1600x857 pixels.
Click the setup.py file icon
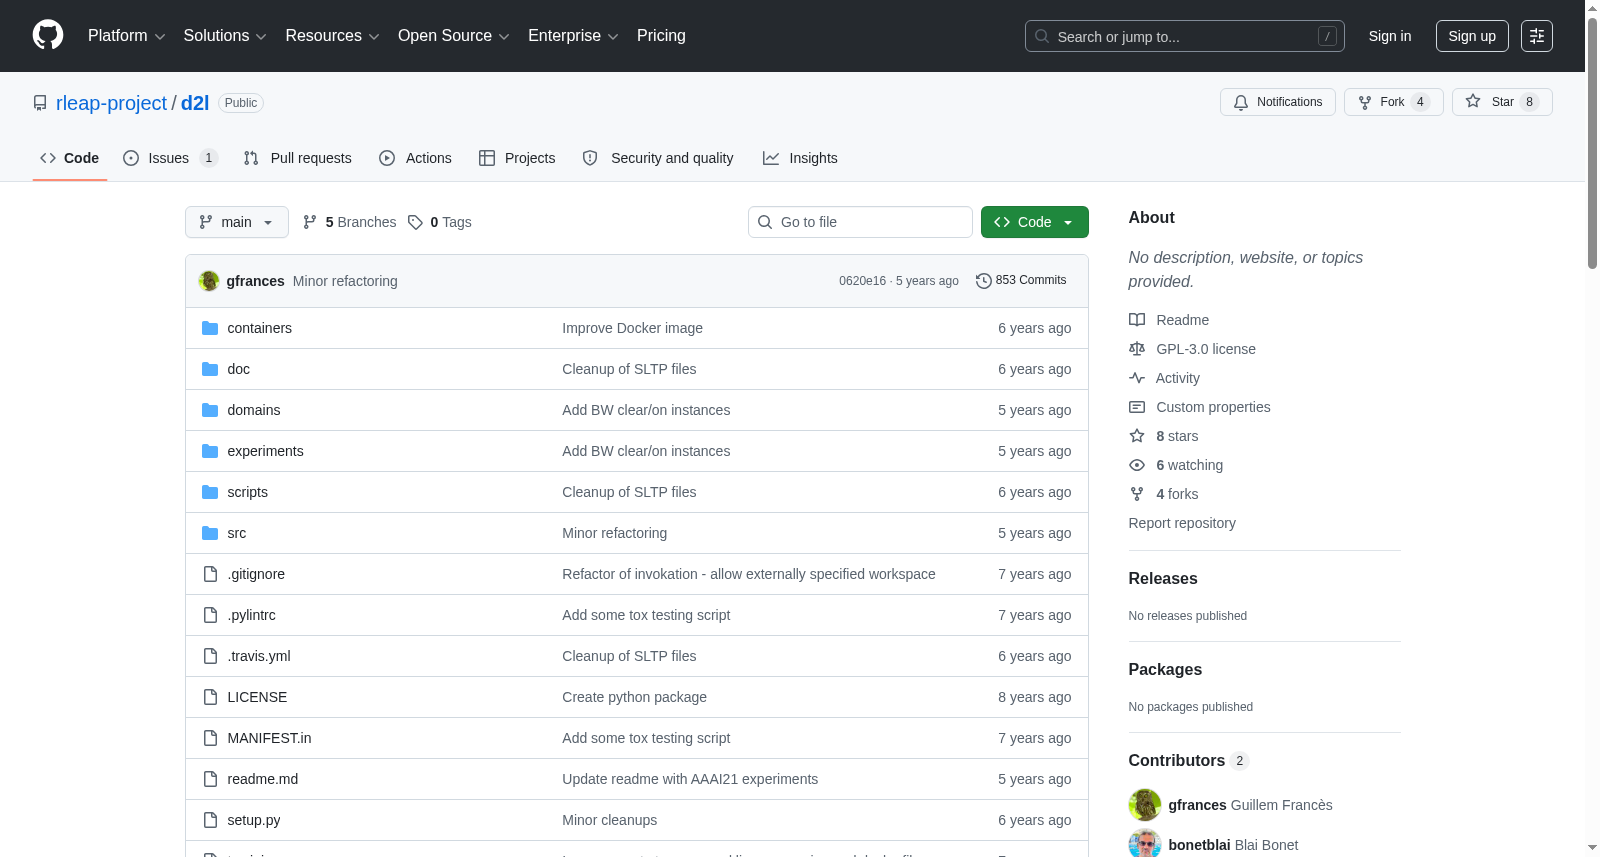[x=210, y=820]
